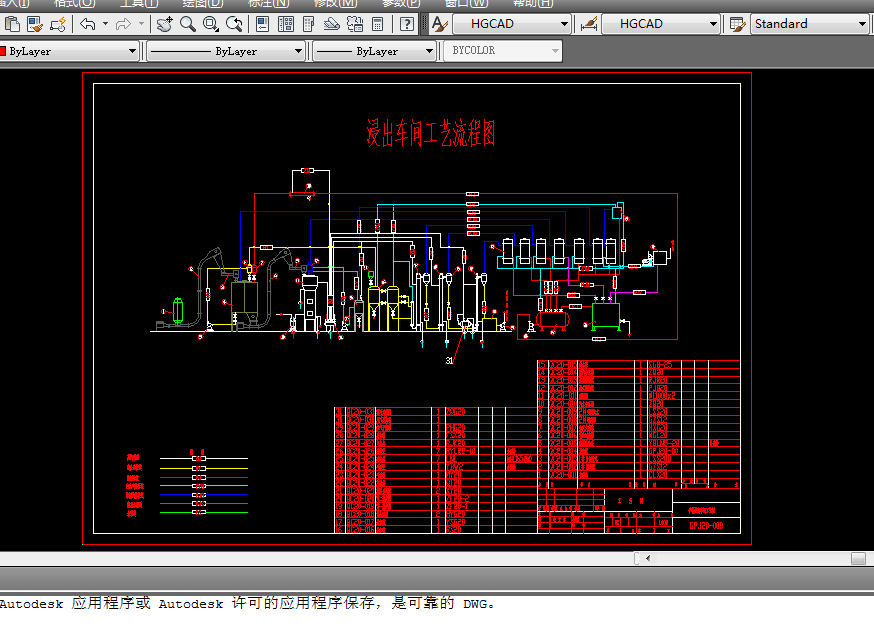874x633 pixels.
Task: Expand the Redo history dropdown arrow
Action: click(x=141, y=24)
